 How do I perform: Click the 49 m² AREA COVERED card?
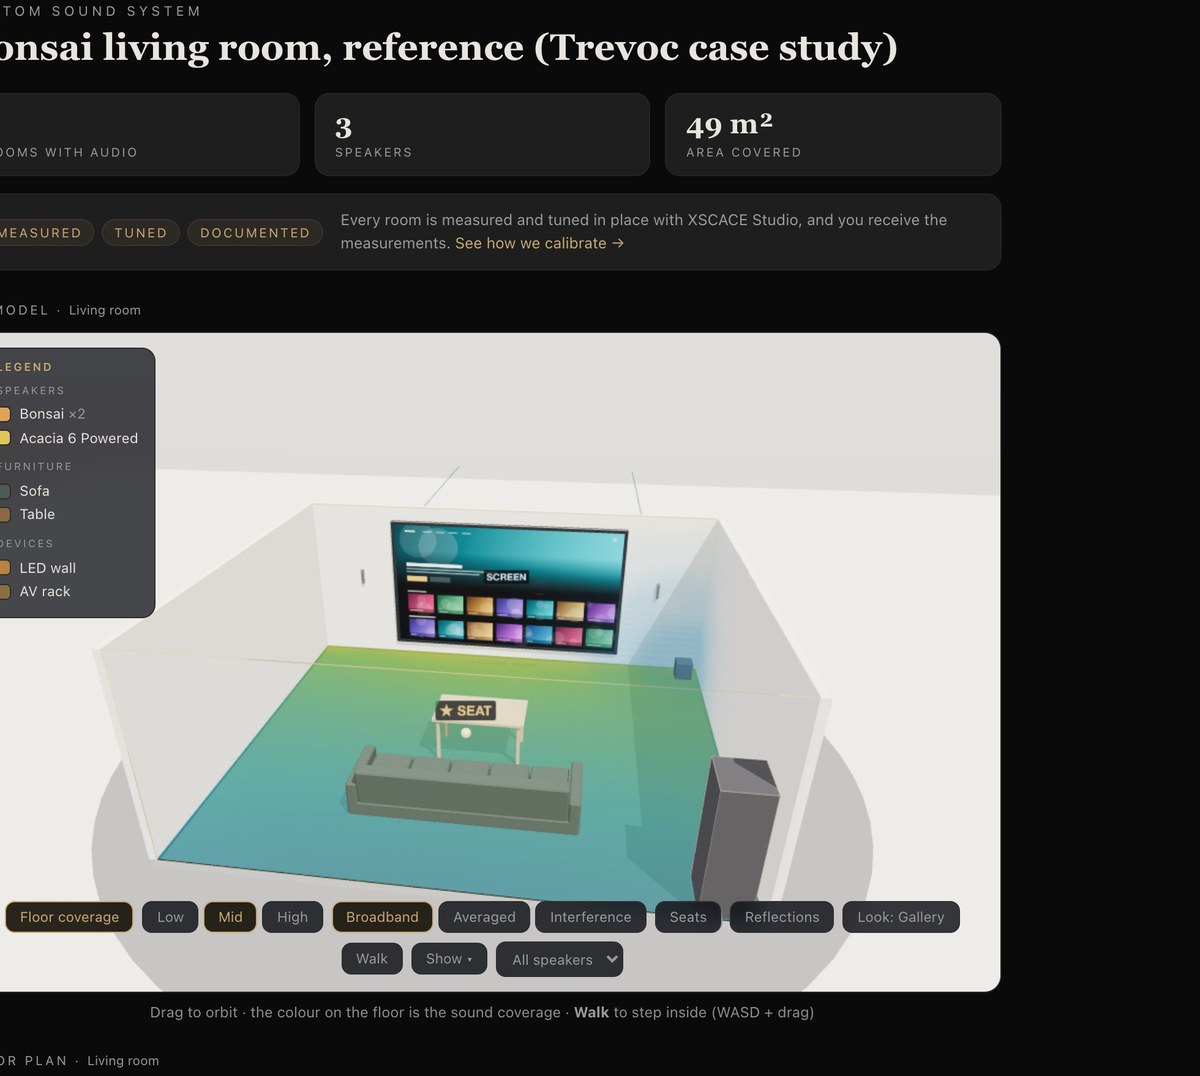(x=833, y=135)
